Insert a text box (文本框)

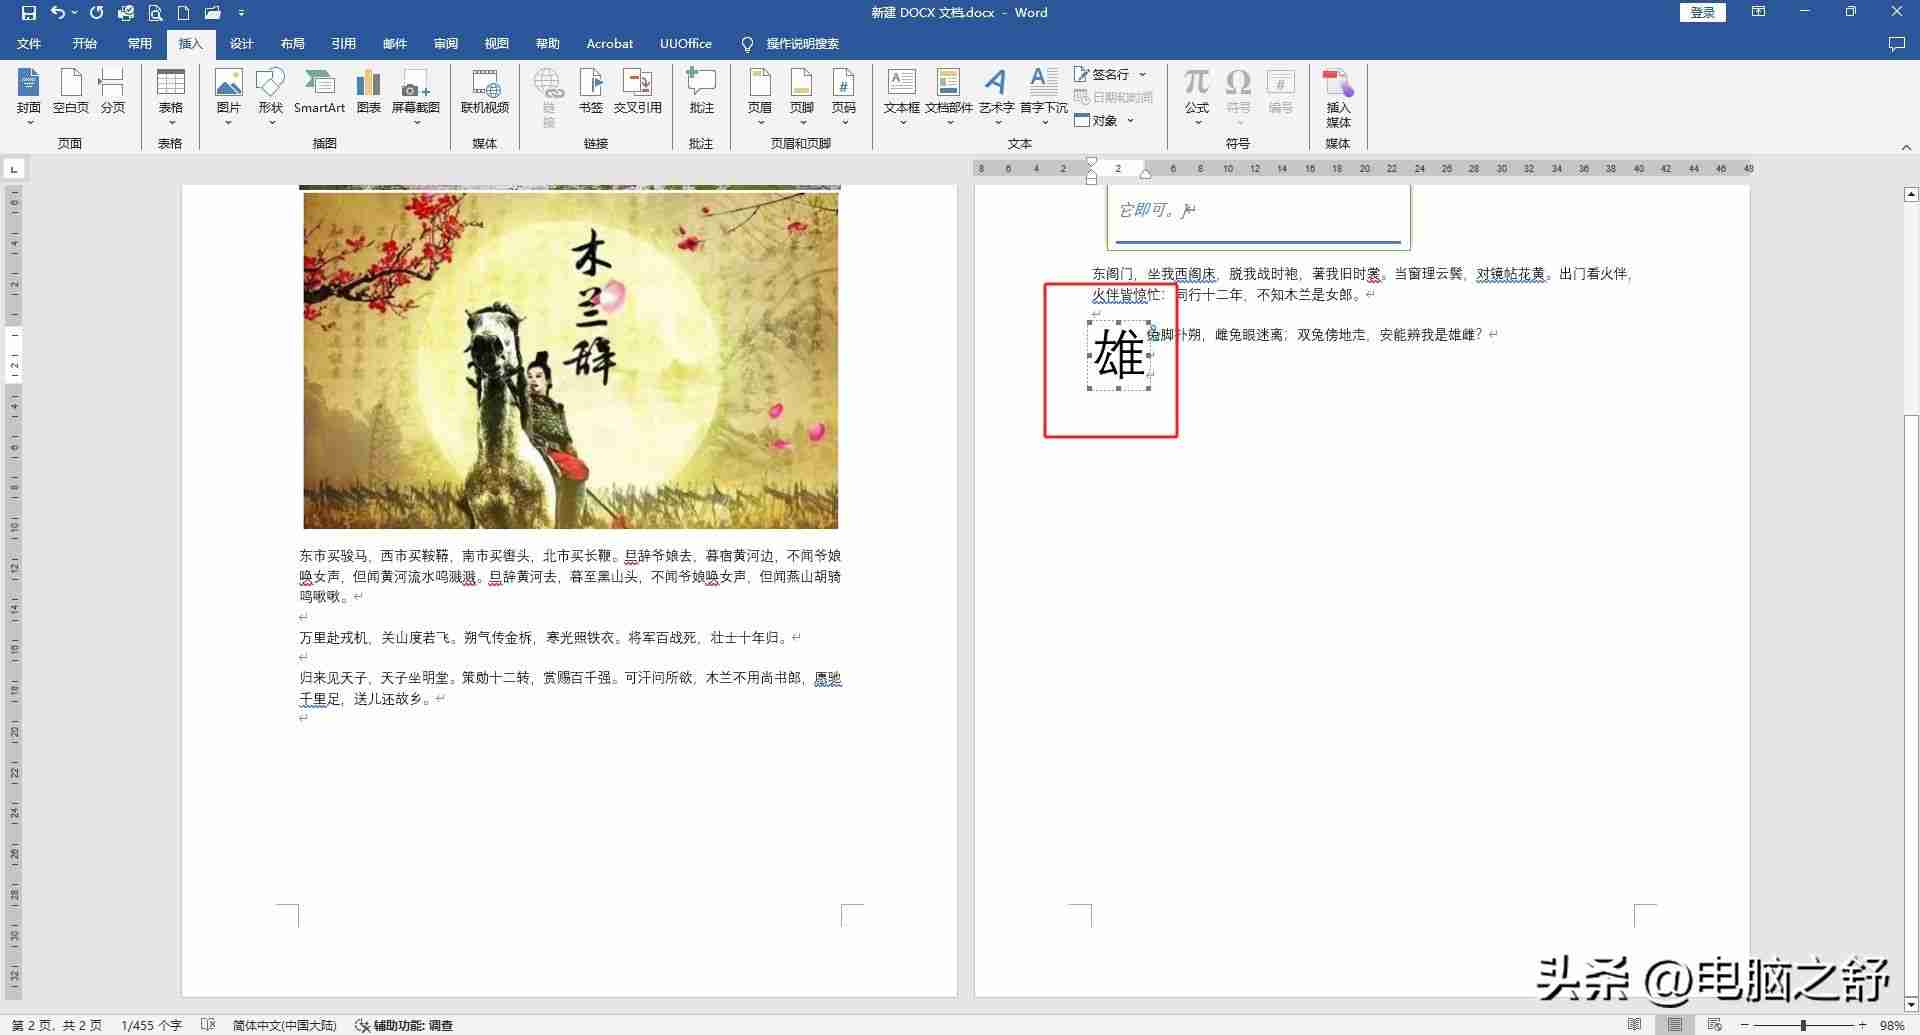click(902, 96)
